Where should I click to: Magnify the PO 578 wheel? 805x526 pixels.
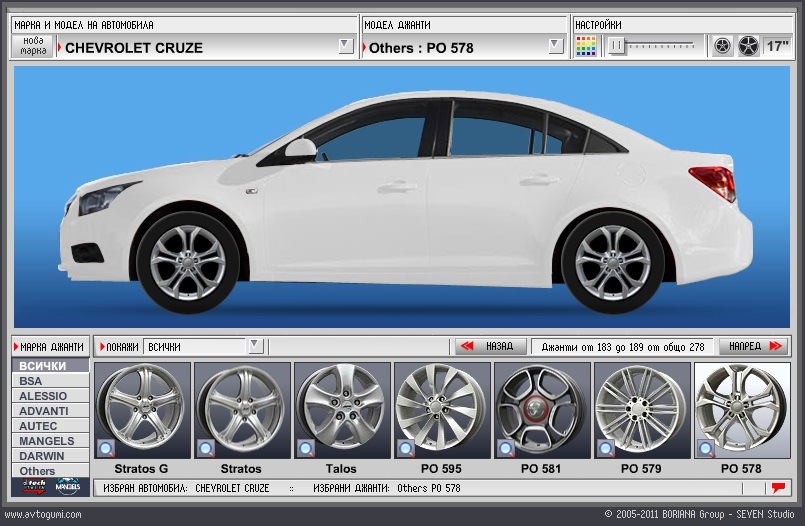click(x=706, y=449)
